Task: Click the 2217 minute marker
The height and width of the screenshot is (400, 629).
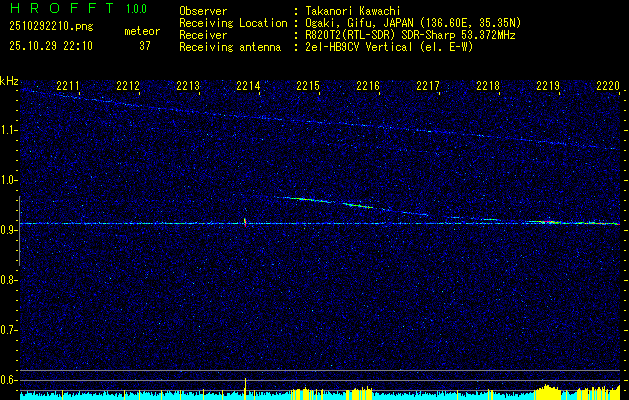Action: coord(428,87)
